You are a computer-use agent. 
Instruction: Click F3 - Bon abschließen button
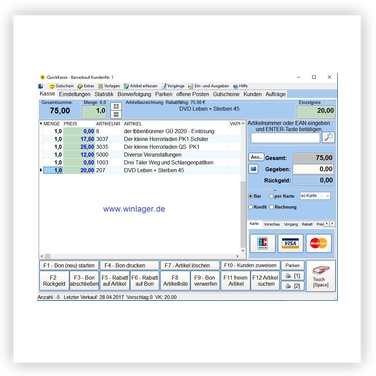click(84, 281)
